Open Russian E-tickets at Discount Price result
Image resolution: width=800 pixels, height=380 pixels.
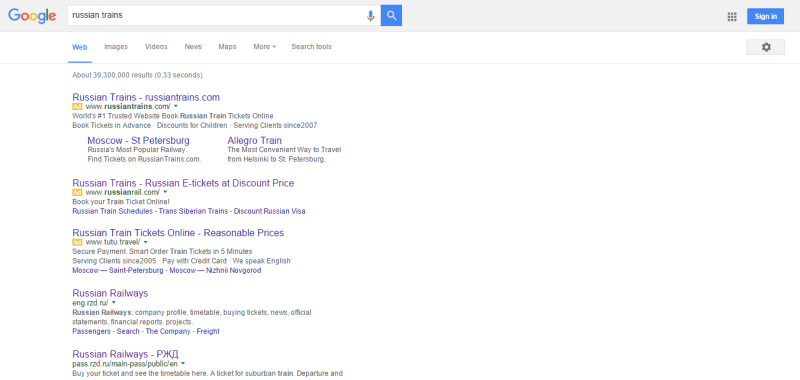(183, 183)
